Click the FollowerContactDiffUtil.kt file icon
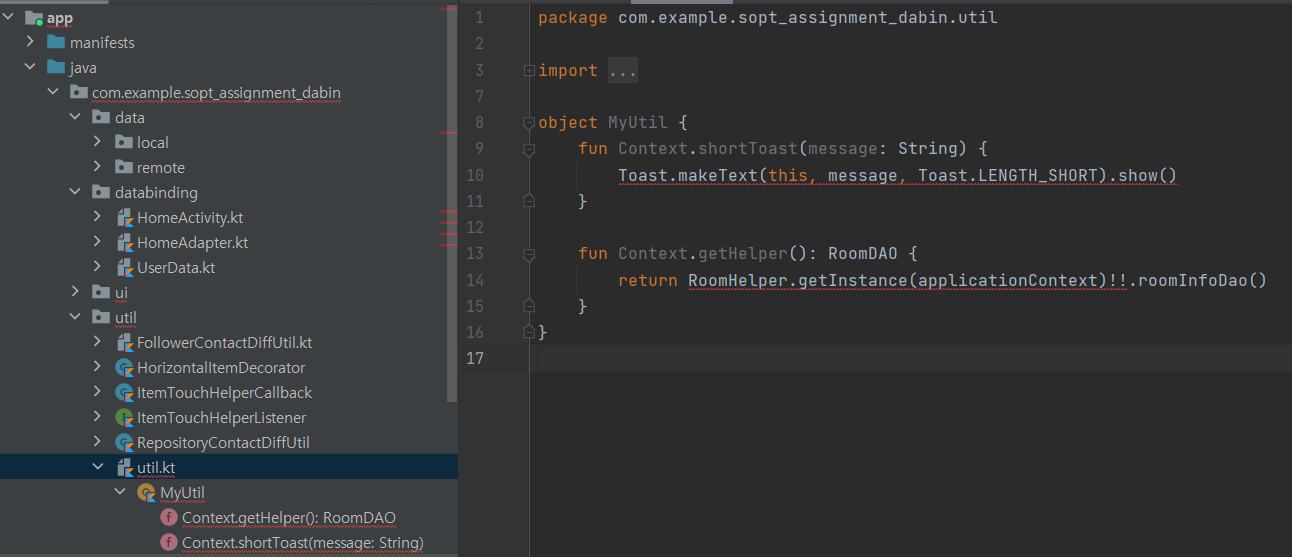The width and height of the screenshot is (1292, 557). [124, 342]
